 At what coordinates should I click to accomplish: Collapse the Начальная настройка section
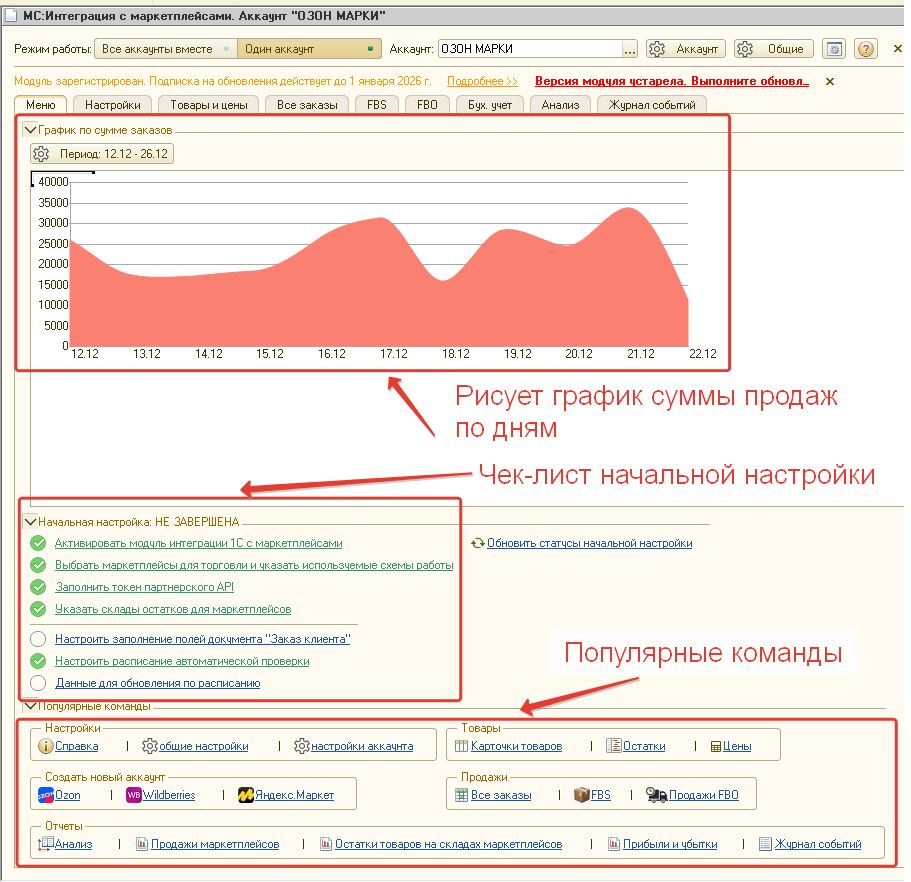click(30, 521)
